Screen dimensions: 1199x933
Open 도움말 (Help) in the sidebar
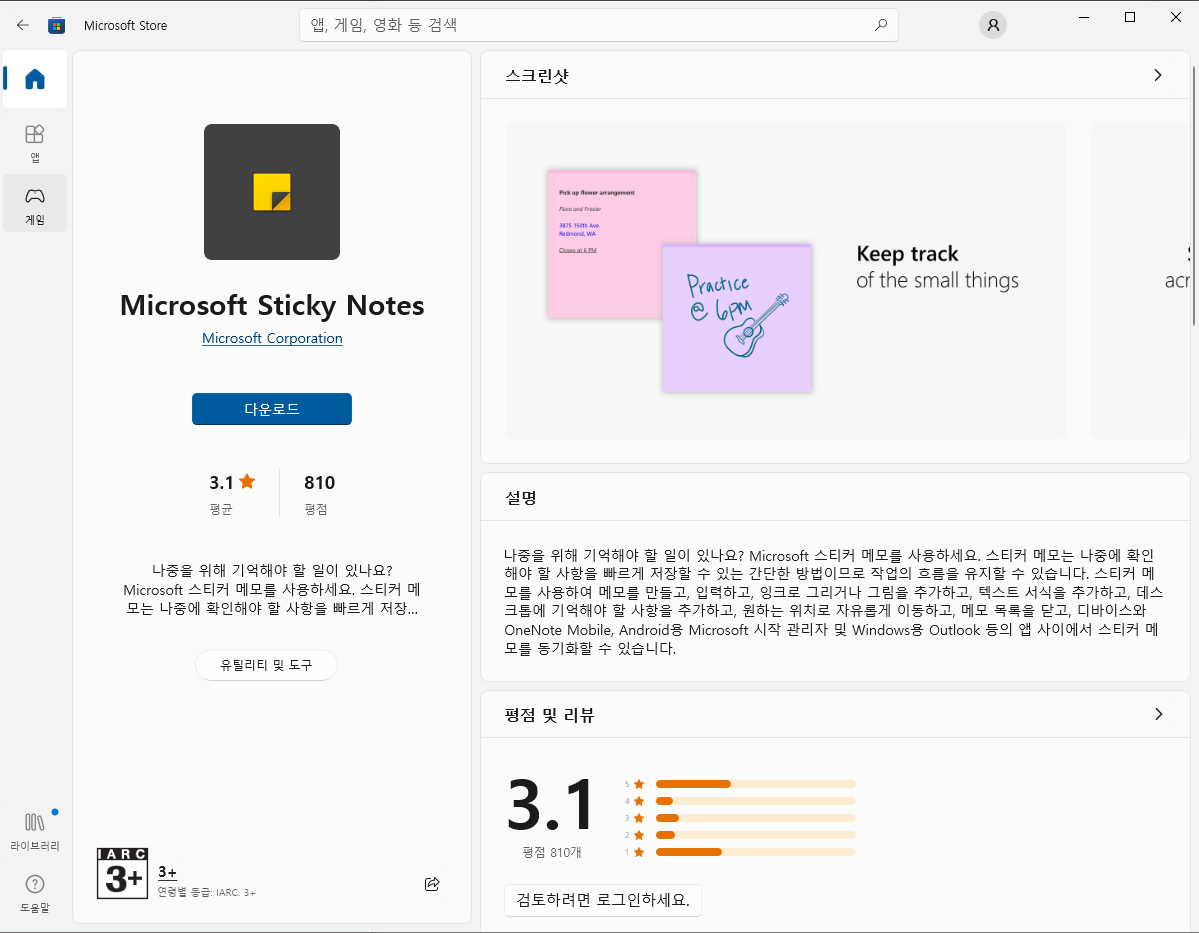click(x=35, y=893)
